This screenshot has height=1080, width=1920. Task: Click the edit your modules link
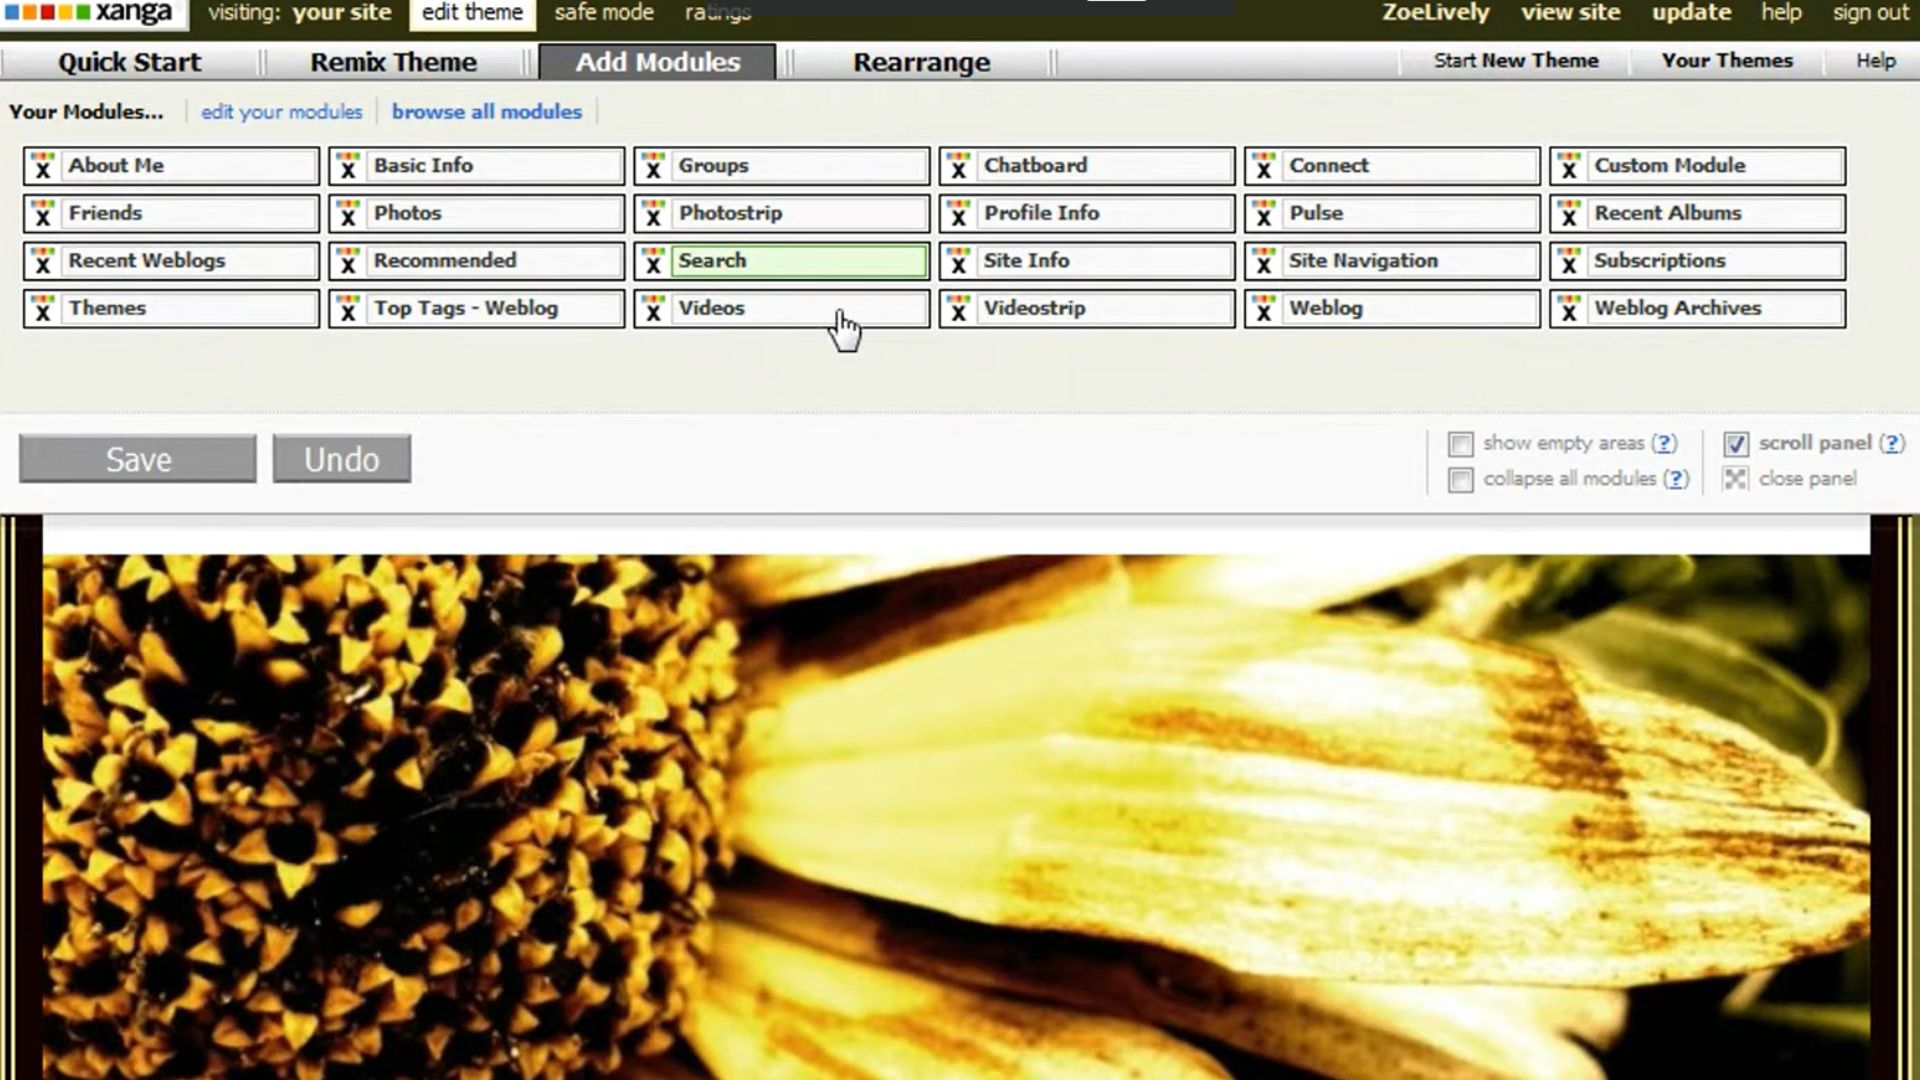(x=281, y=112)
